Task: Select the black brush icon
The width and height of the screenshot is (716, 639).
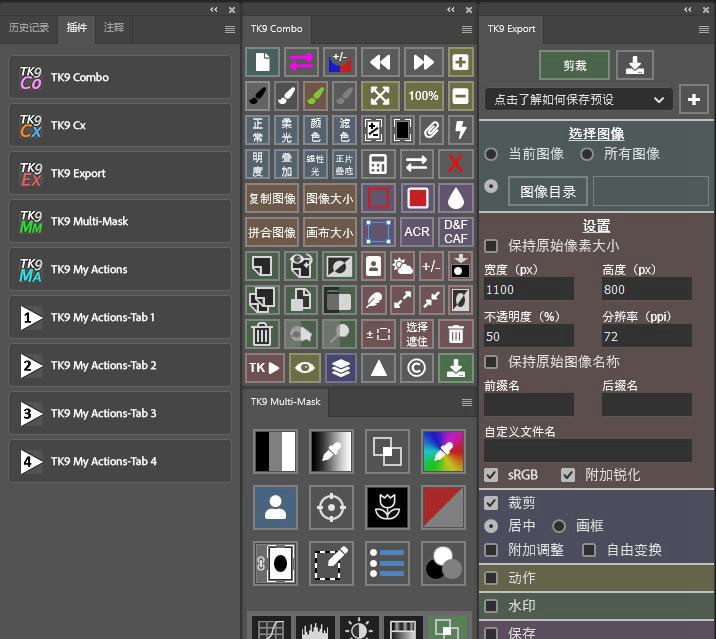Action: (x=258, y=96)
